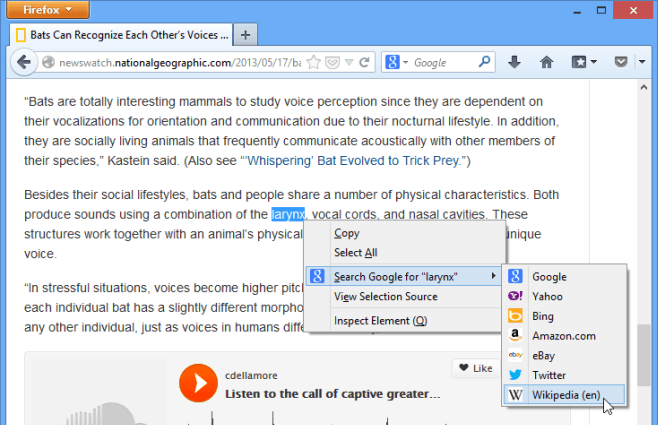This screenshot has width=658, height=425.
Task: Open 'Whispering' Bat Evolved to Trick Prey link
Action: tap(355, 161)
